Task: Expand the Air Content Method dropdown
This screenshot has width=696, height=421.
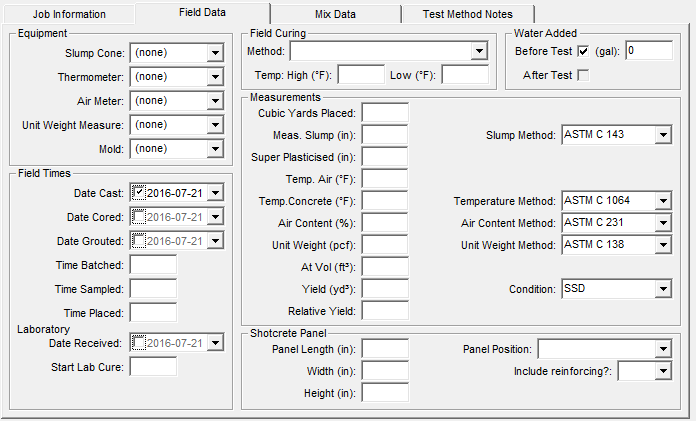Action: 662,223
